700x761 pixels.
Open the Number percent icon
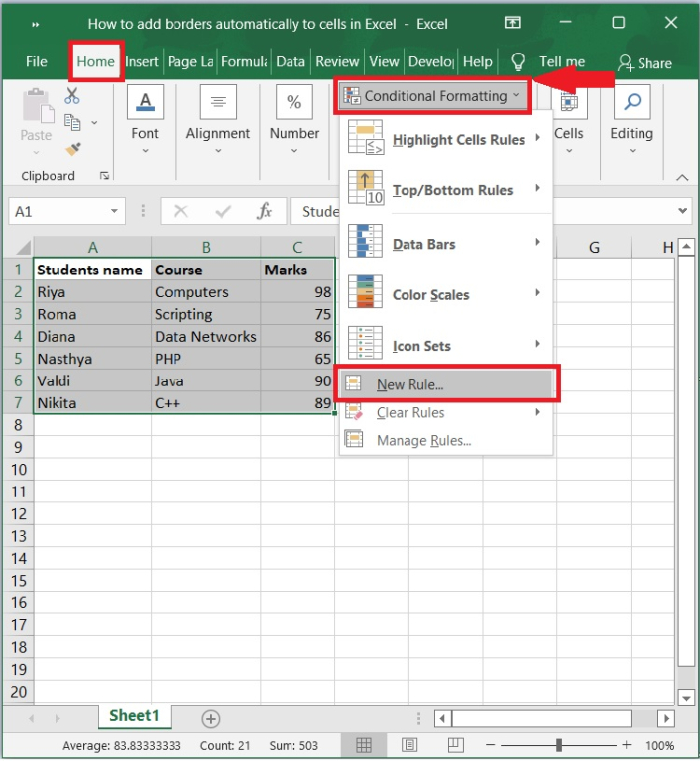pyautogui.click(x=294, y=102)
